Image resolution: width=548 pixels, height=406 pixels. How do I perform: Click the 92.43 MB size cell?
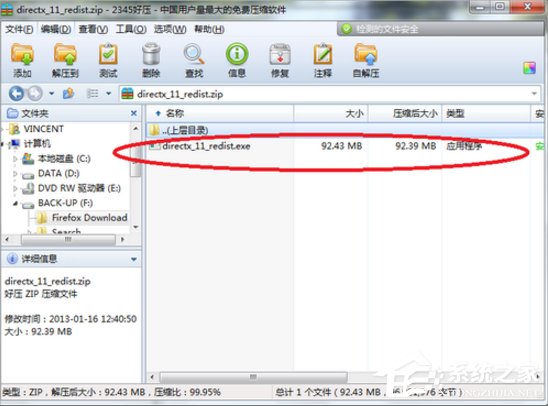(341, 146)
